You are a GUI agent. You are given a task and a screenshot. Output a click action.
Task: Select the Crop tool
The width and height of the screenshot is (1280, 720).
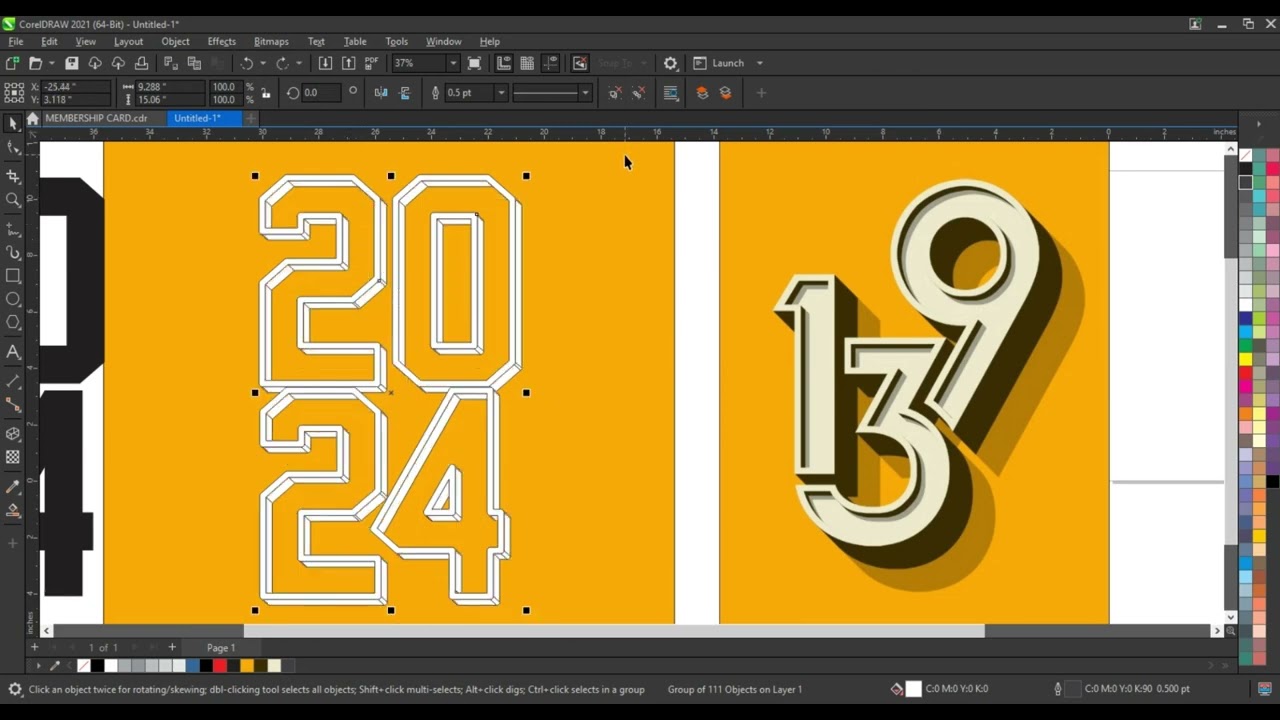tap(13, 177)
